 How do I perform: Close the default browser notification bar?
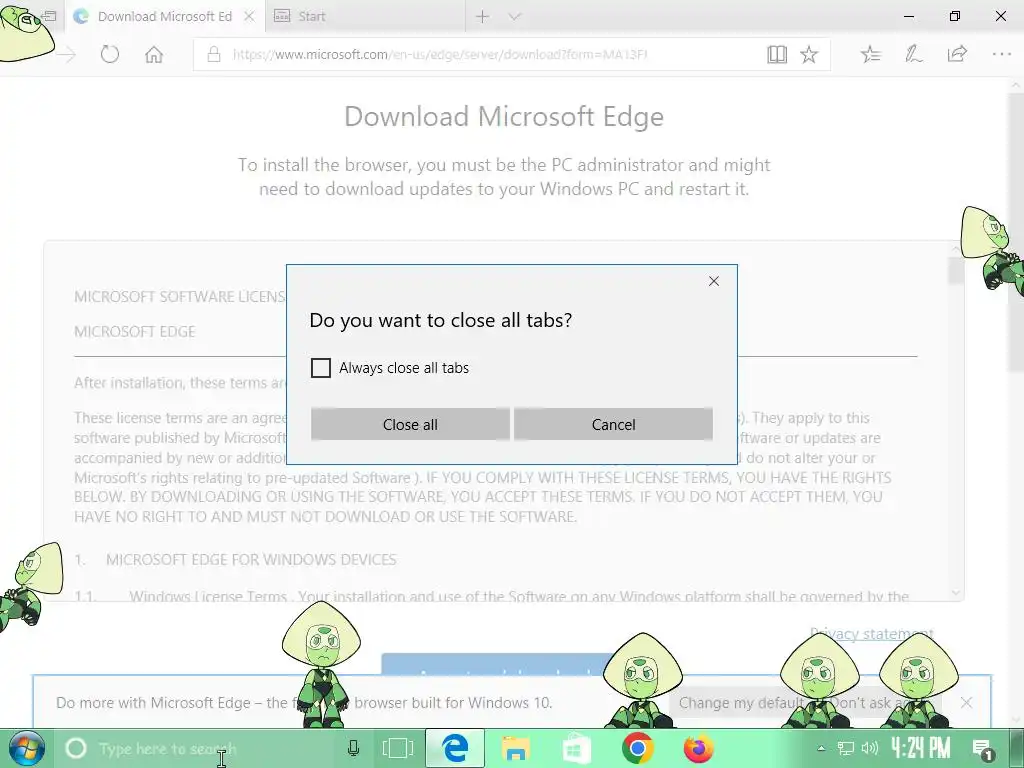point(967,703)
